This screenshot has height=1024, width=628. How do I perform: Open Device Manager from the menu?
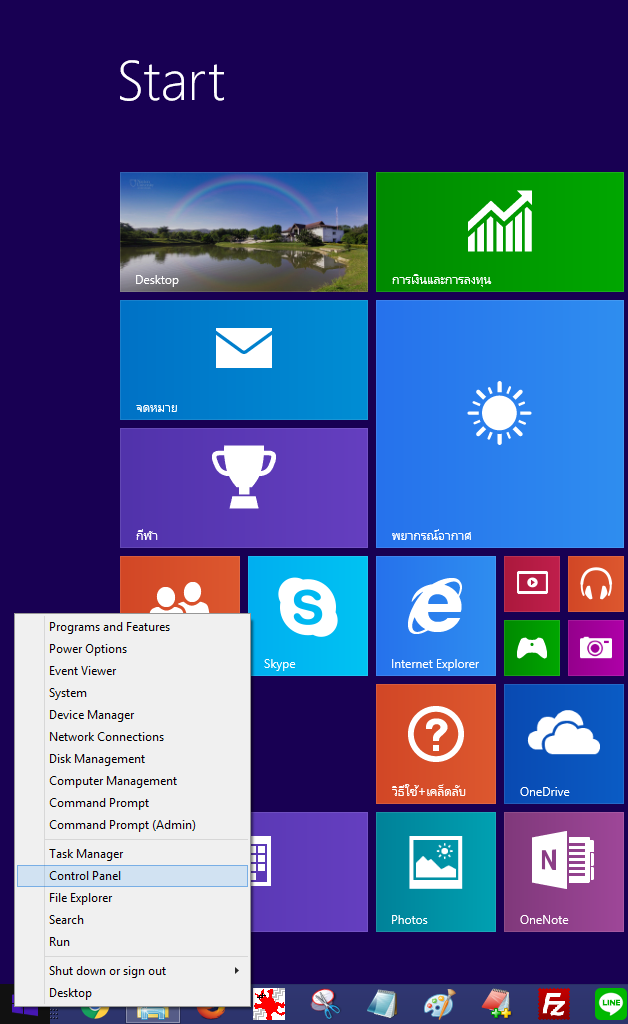[x=133, y=715]
